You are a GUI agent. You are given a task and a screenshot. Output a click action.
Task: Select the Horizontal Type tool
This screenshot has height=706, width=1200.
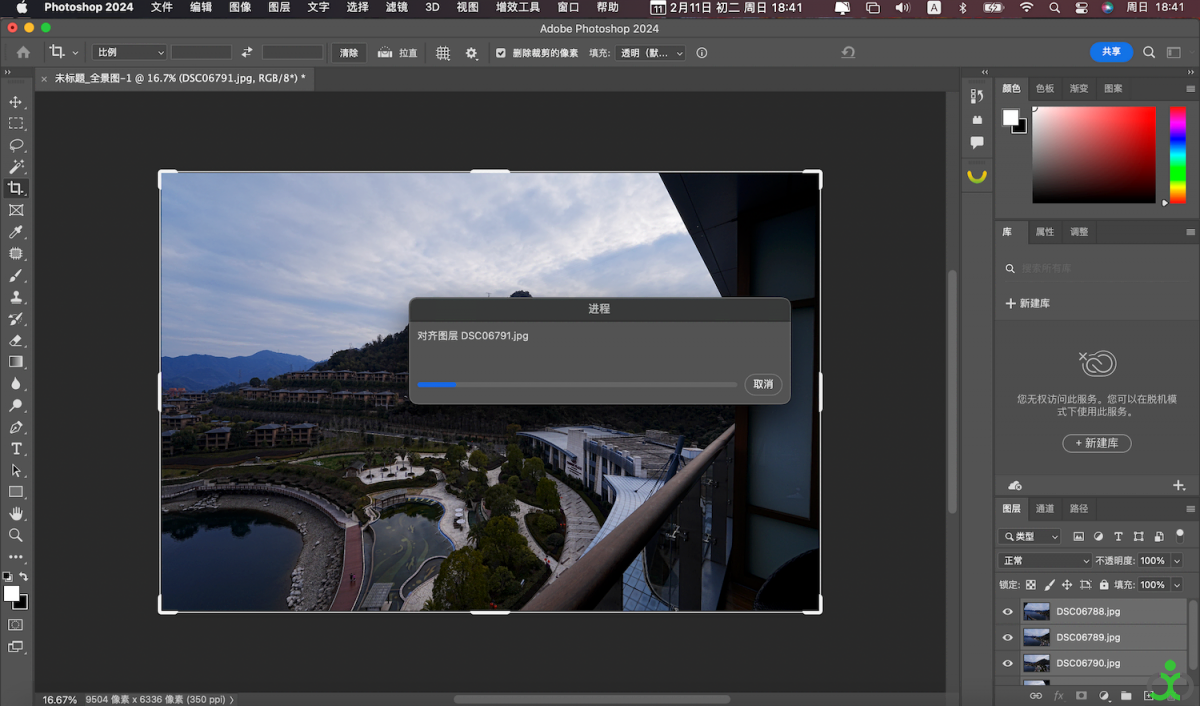pyautogui.click(x=16, y=449)
